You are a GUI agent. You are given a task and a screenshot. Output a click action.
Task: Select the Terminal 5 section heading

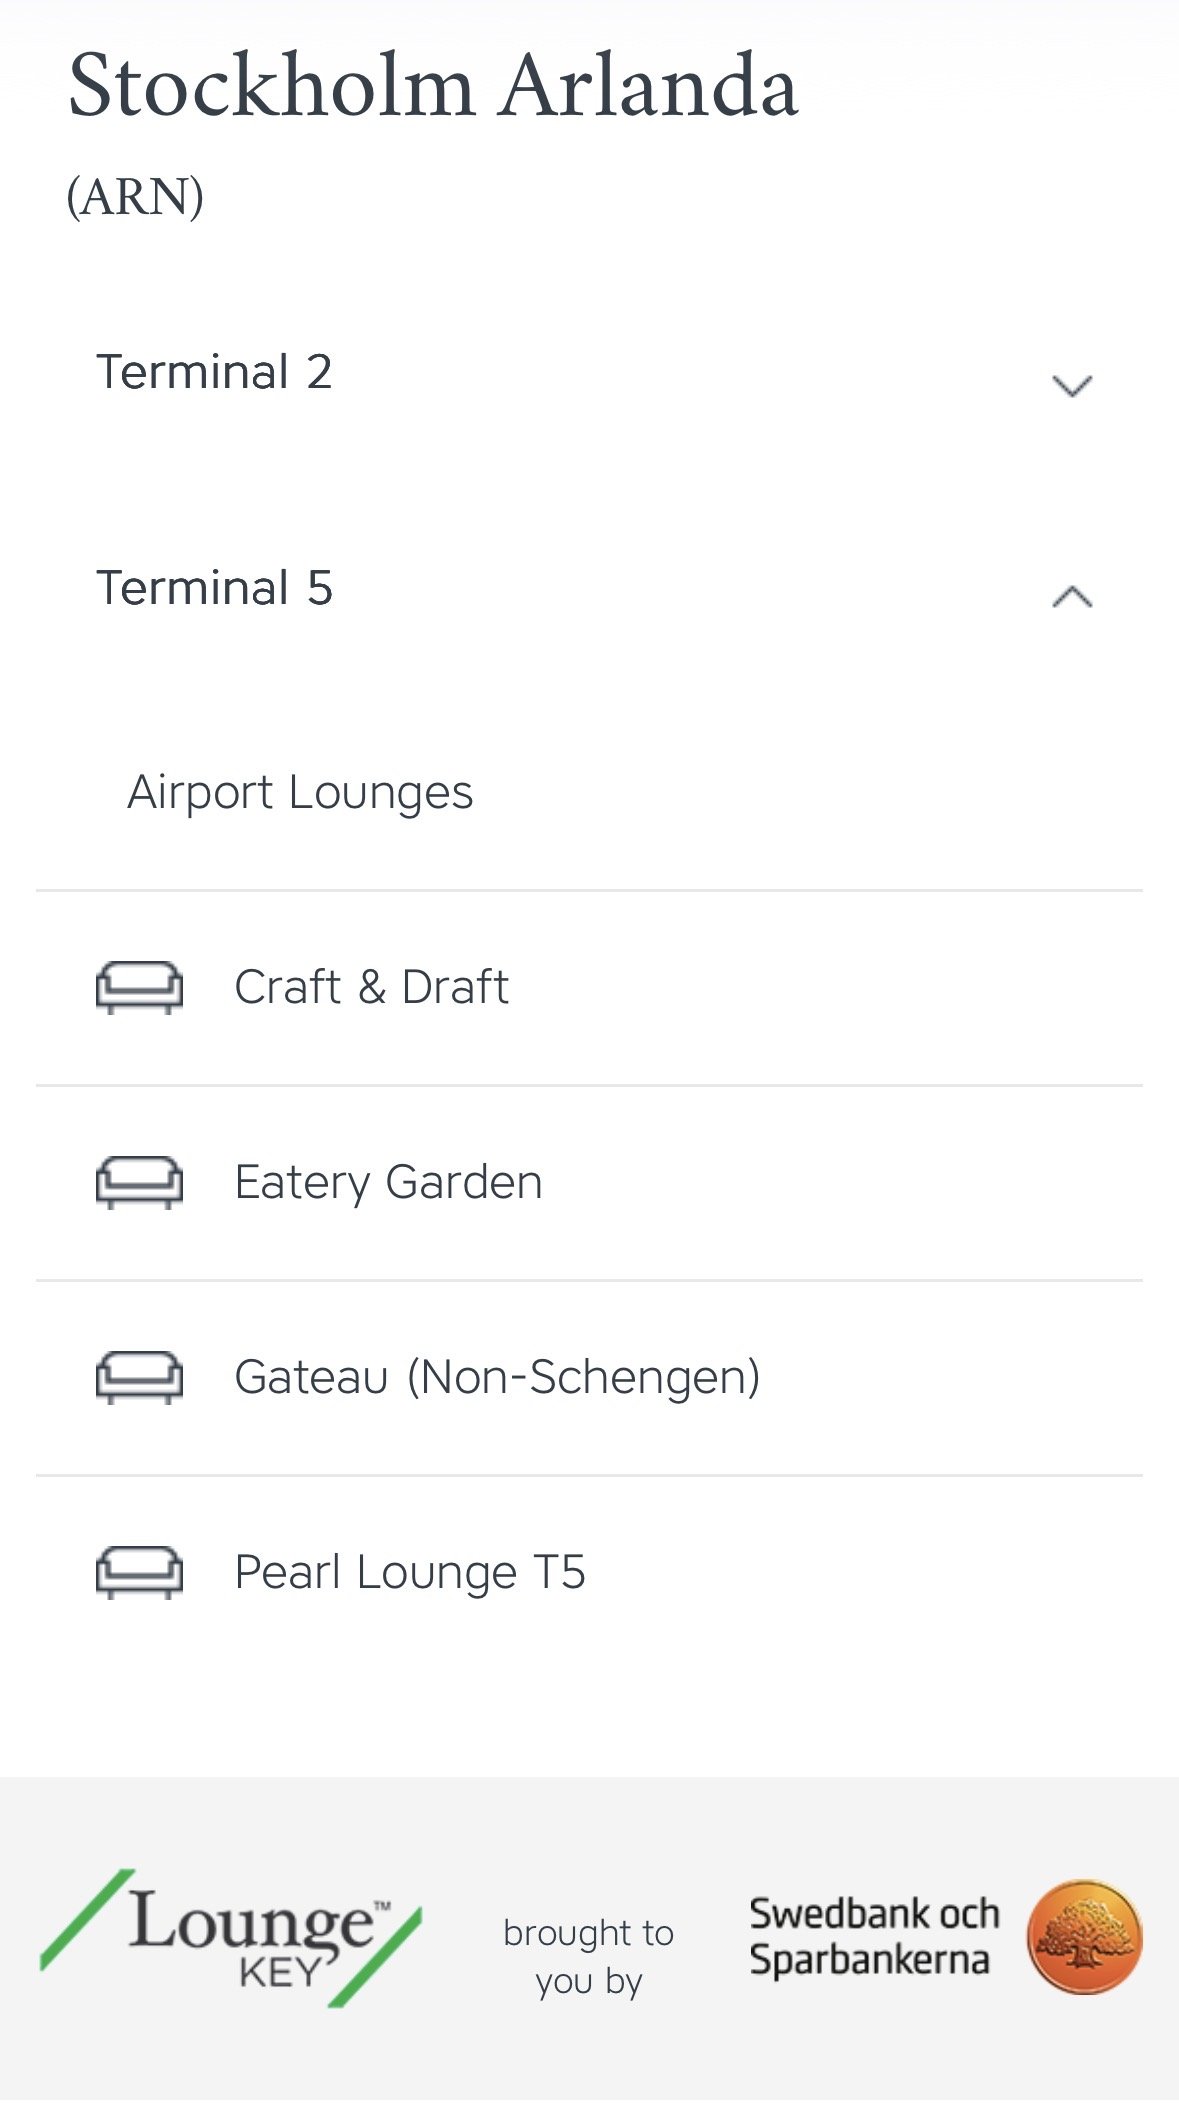(214, 588)
